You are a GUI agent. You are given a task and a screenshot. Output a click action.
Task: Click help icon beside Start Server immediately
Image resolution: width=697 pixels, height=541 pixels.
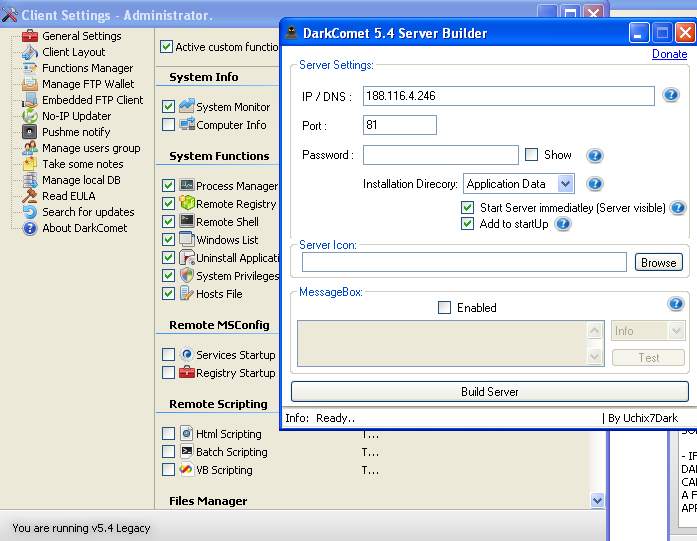tap(678, 208)
